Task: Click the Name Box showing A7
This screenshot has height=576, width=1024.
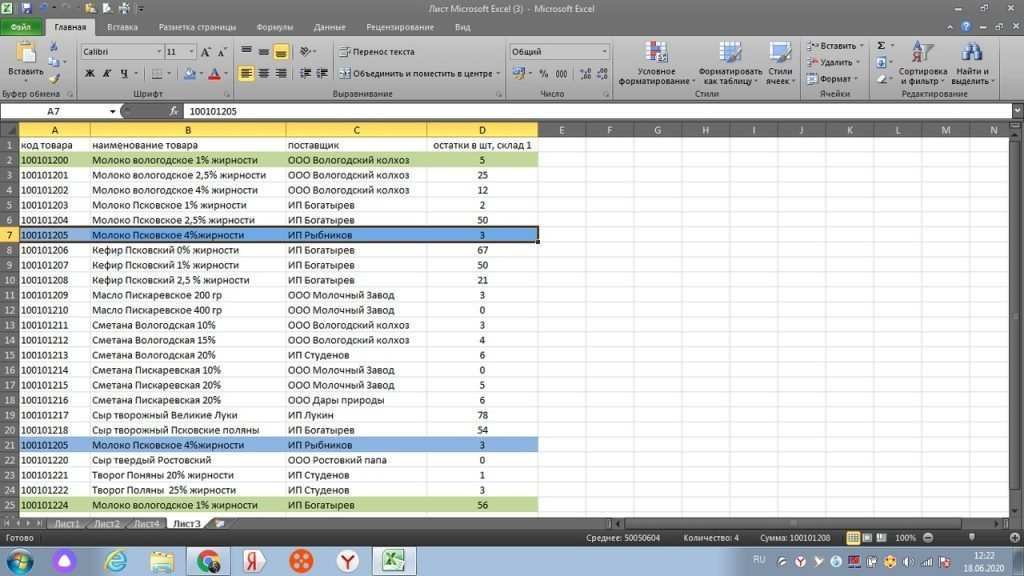Action: 54,112
